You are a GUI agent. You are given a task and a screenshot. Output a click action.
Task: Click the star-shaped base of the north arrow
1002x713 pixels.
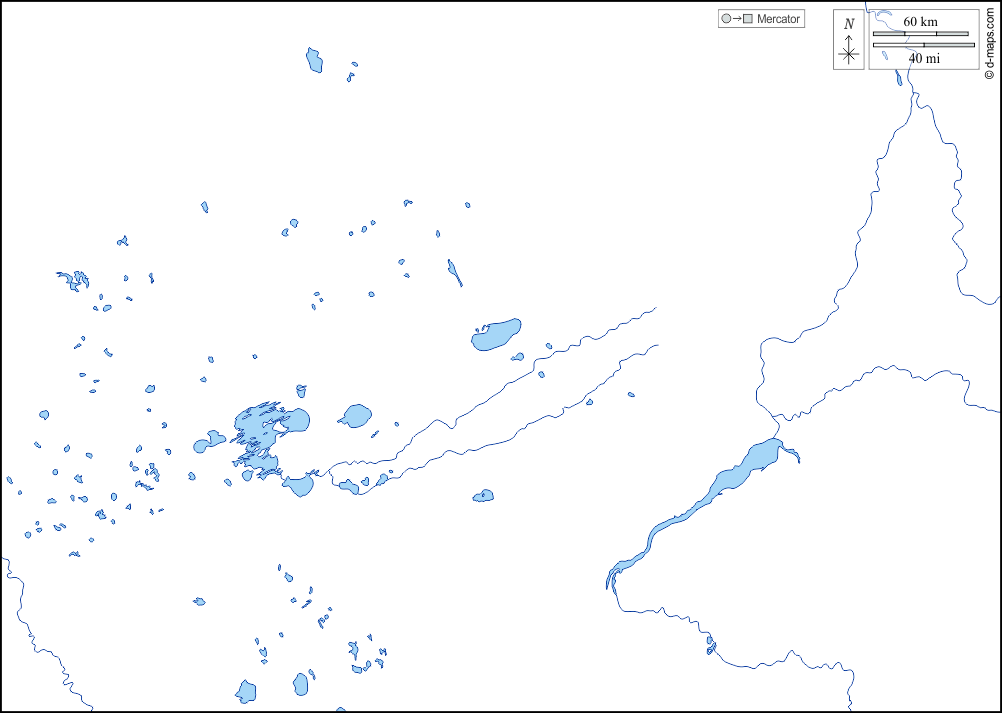click(x=849, y=55)
